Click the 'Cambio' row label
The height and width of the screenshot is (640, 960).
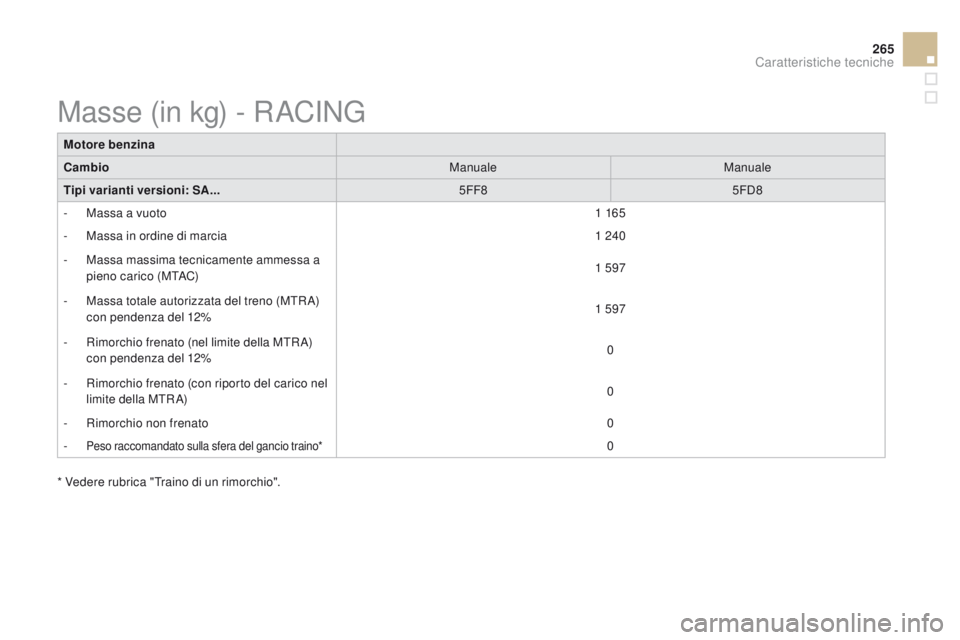[86, 167]
